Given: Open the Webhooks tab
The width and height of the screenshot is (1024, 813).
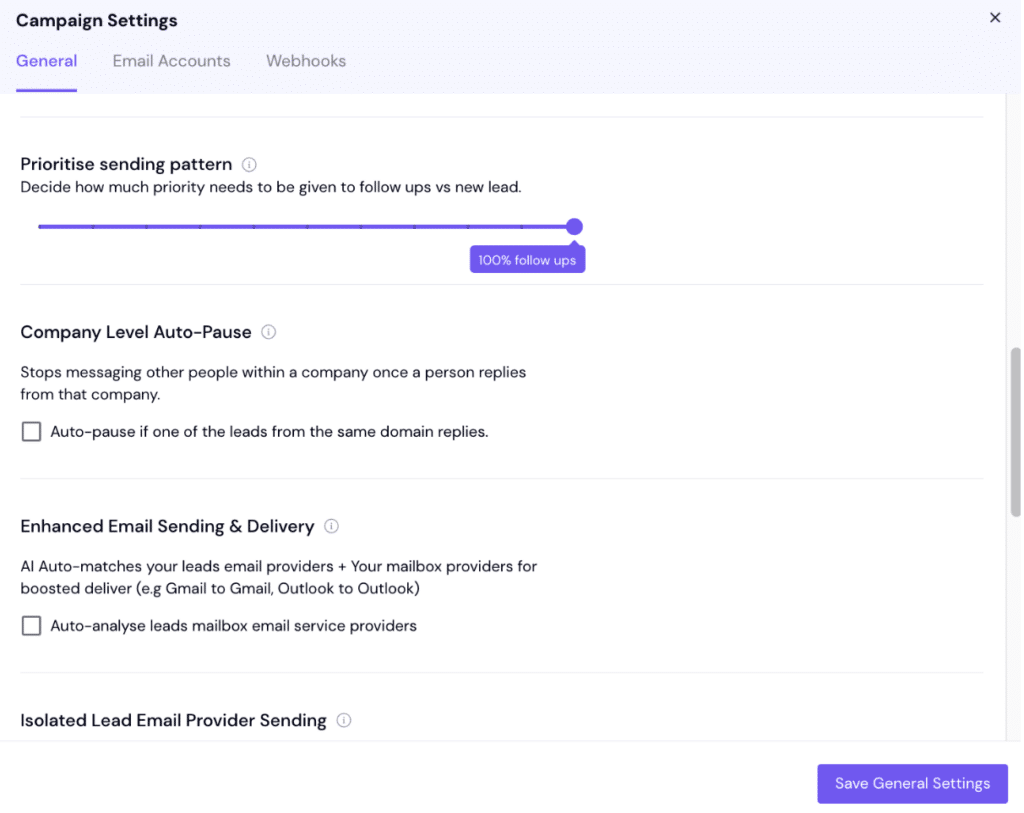Looking at the screenshot, I should (306, 61).
